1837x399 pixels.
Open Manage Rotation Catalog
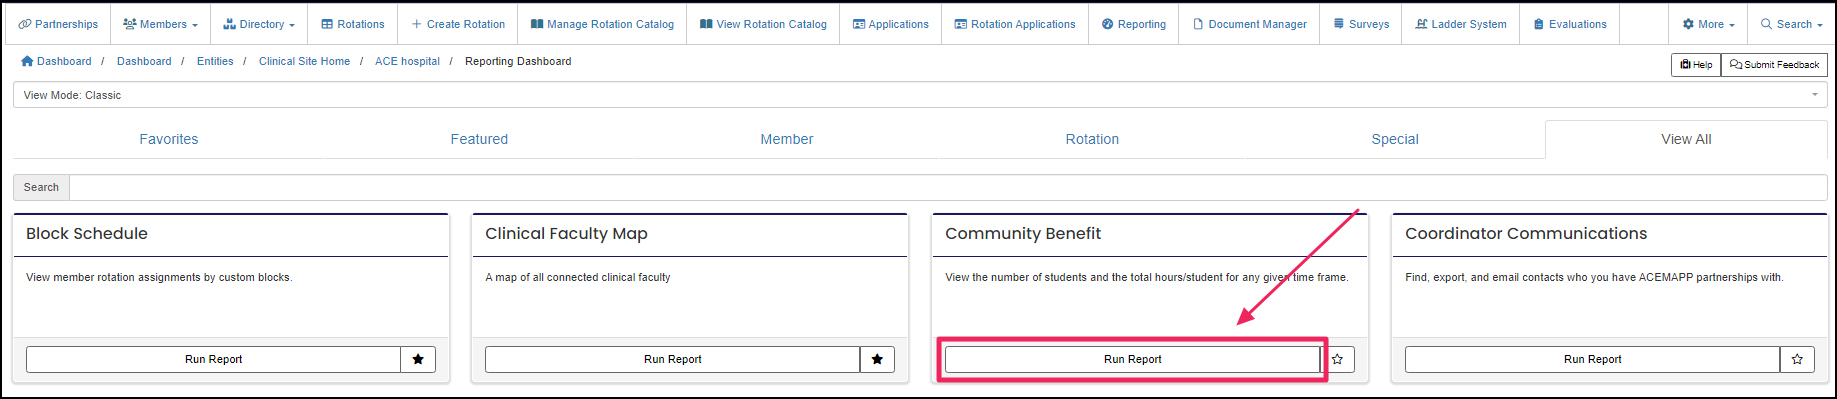(x=602, y=24)
